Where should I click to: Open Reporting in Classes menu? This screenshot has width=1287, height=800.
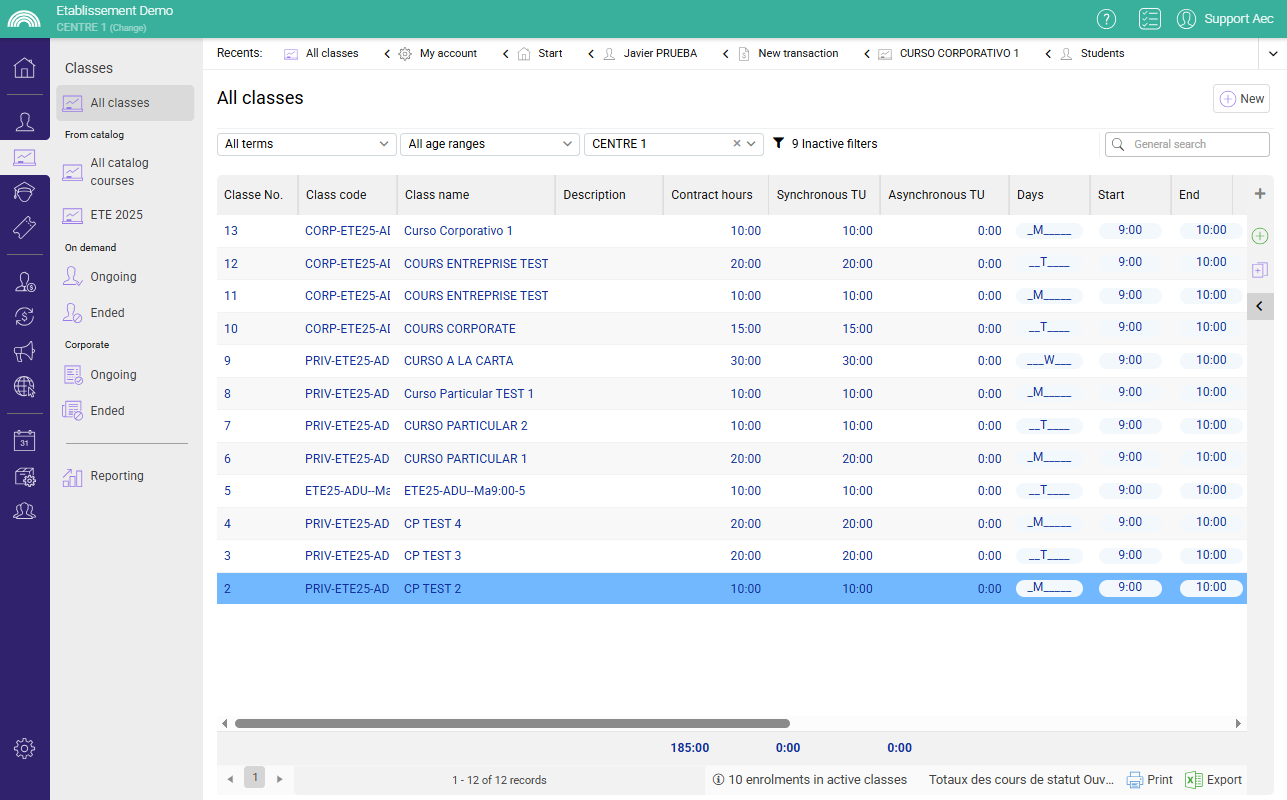pyautogui.click(x=125, y=476)
